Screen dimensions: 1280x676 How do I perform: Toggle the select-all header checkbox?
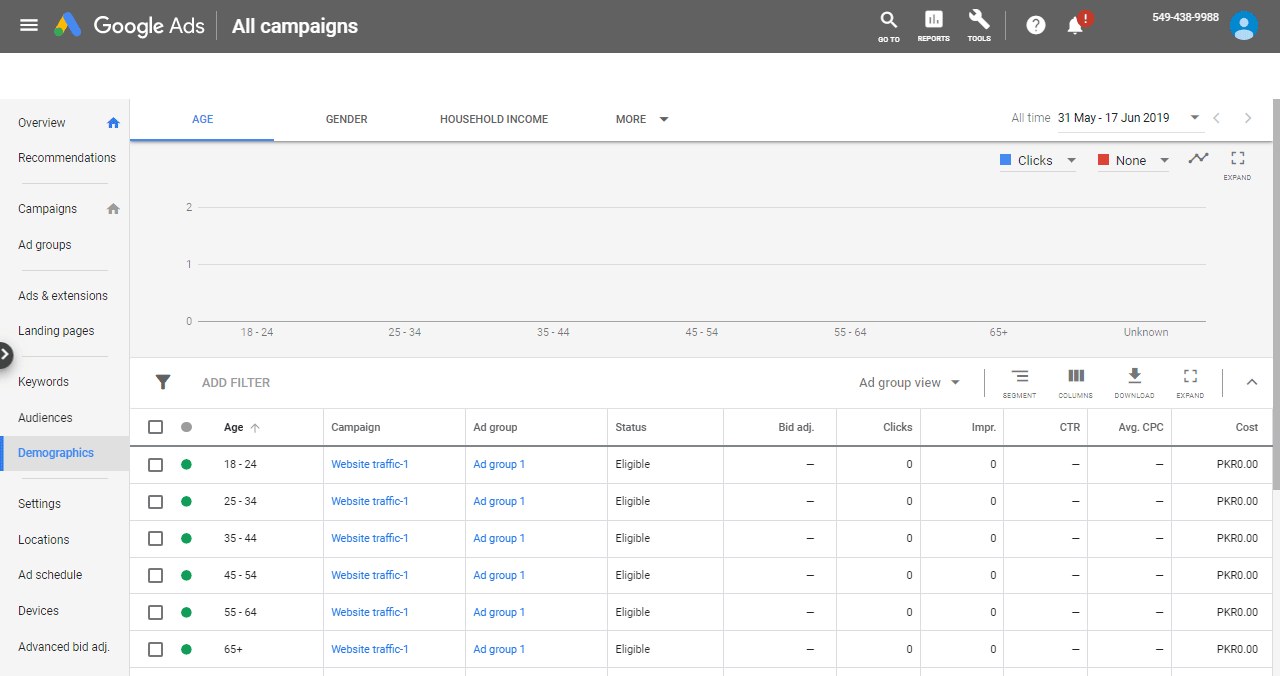coord(155,427)
